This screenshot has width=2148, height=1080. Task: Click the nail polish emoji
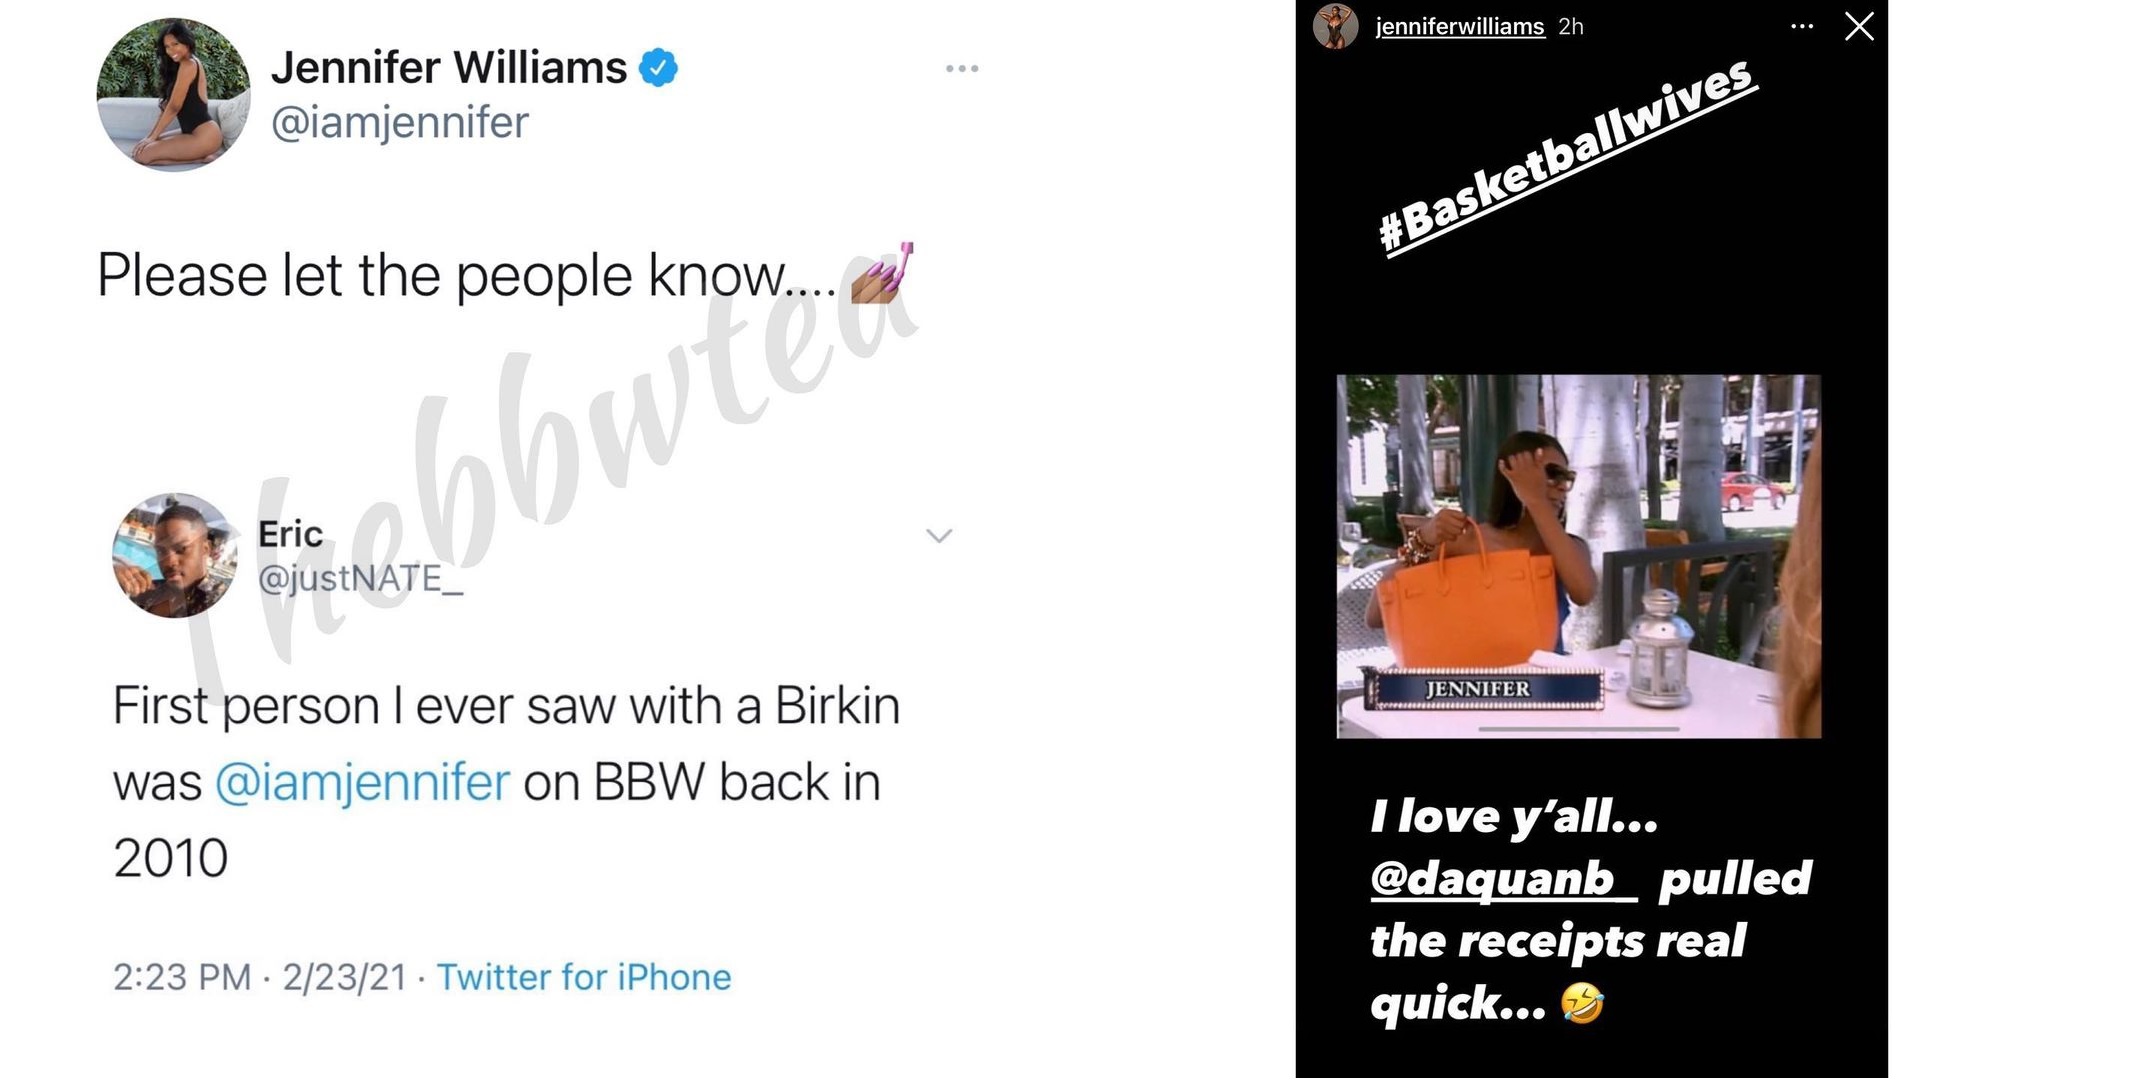[883, 273]
